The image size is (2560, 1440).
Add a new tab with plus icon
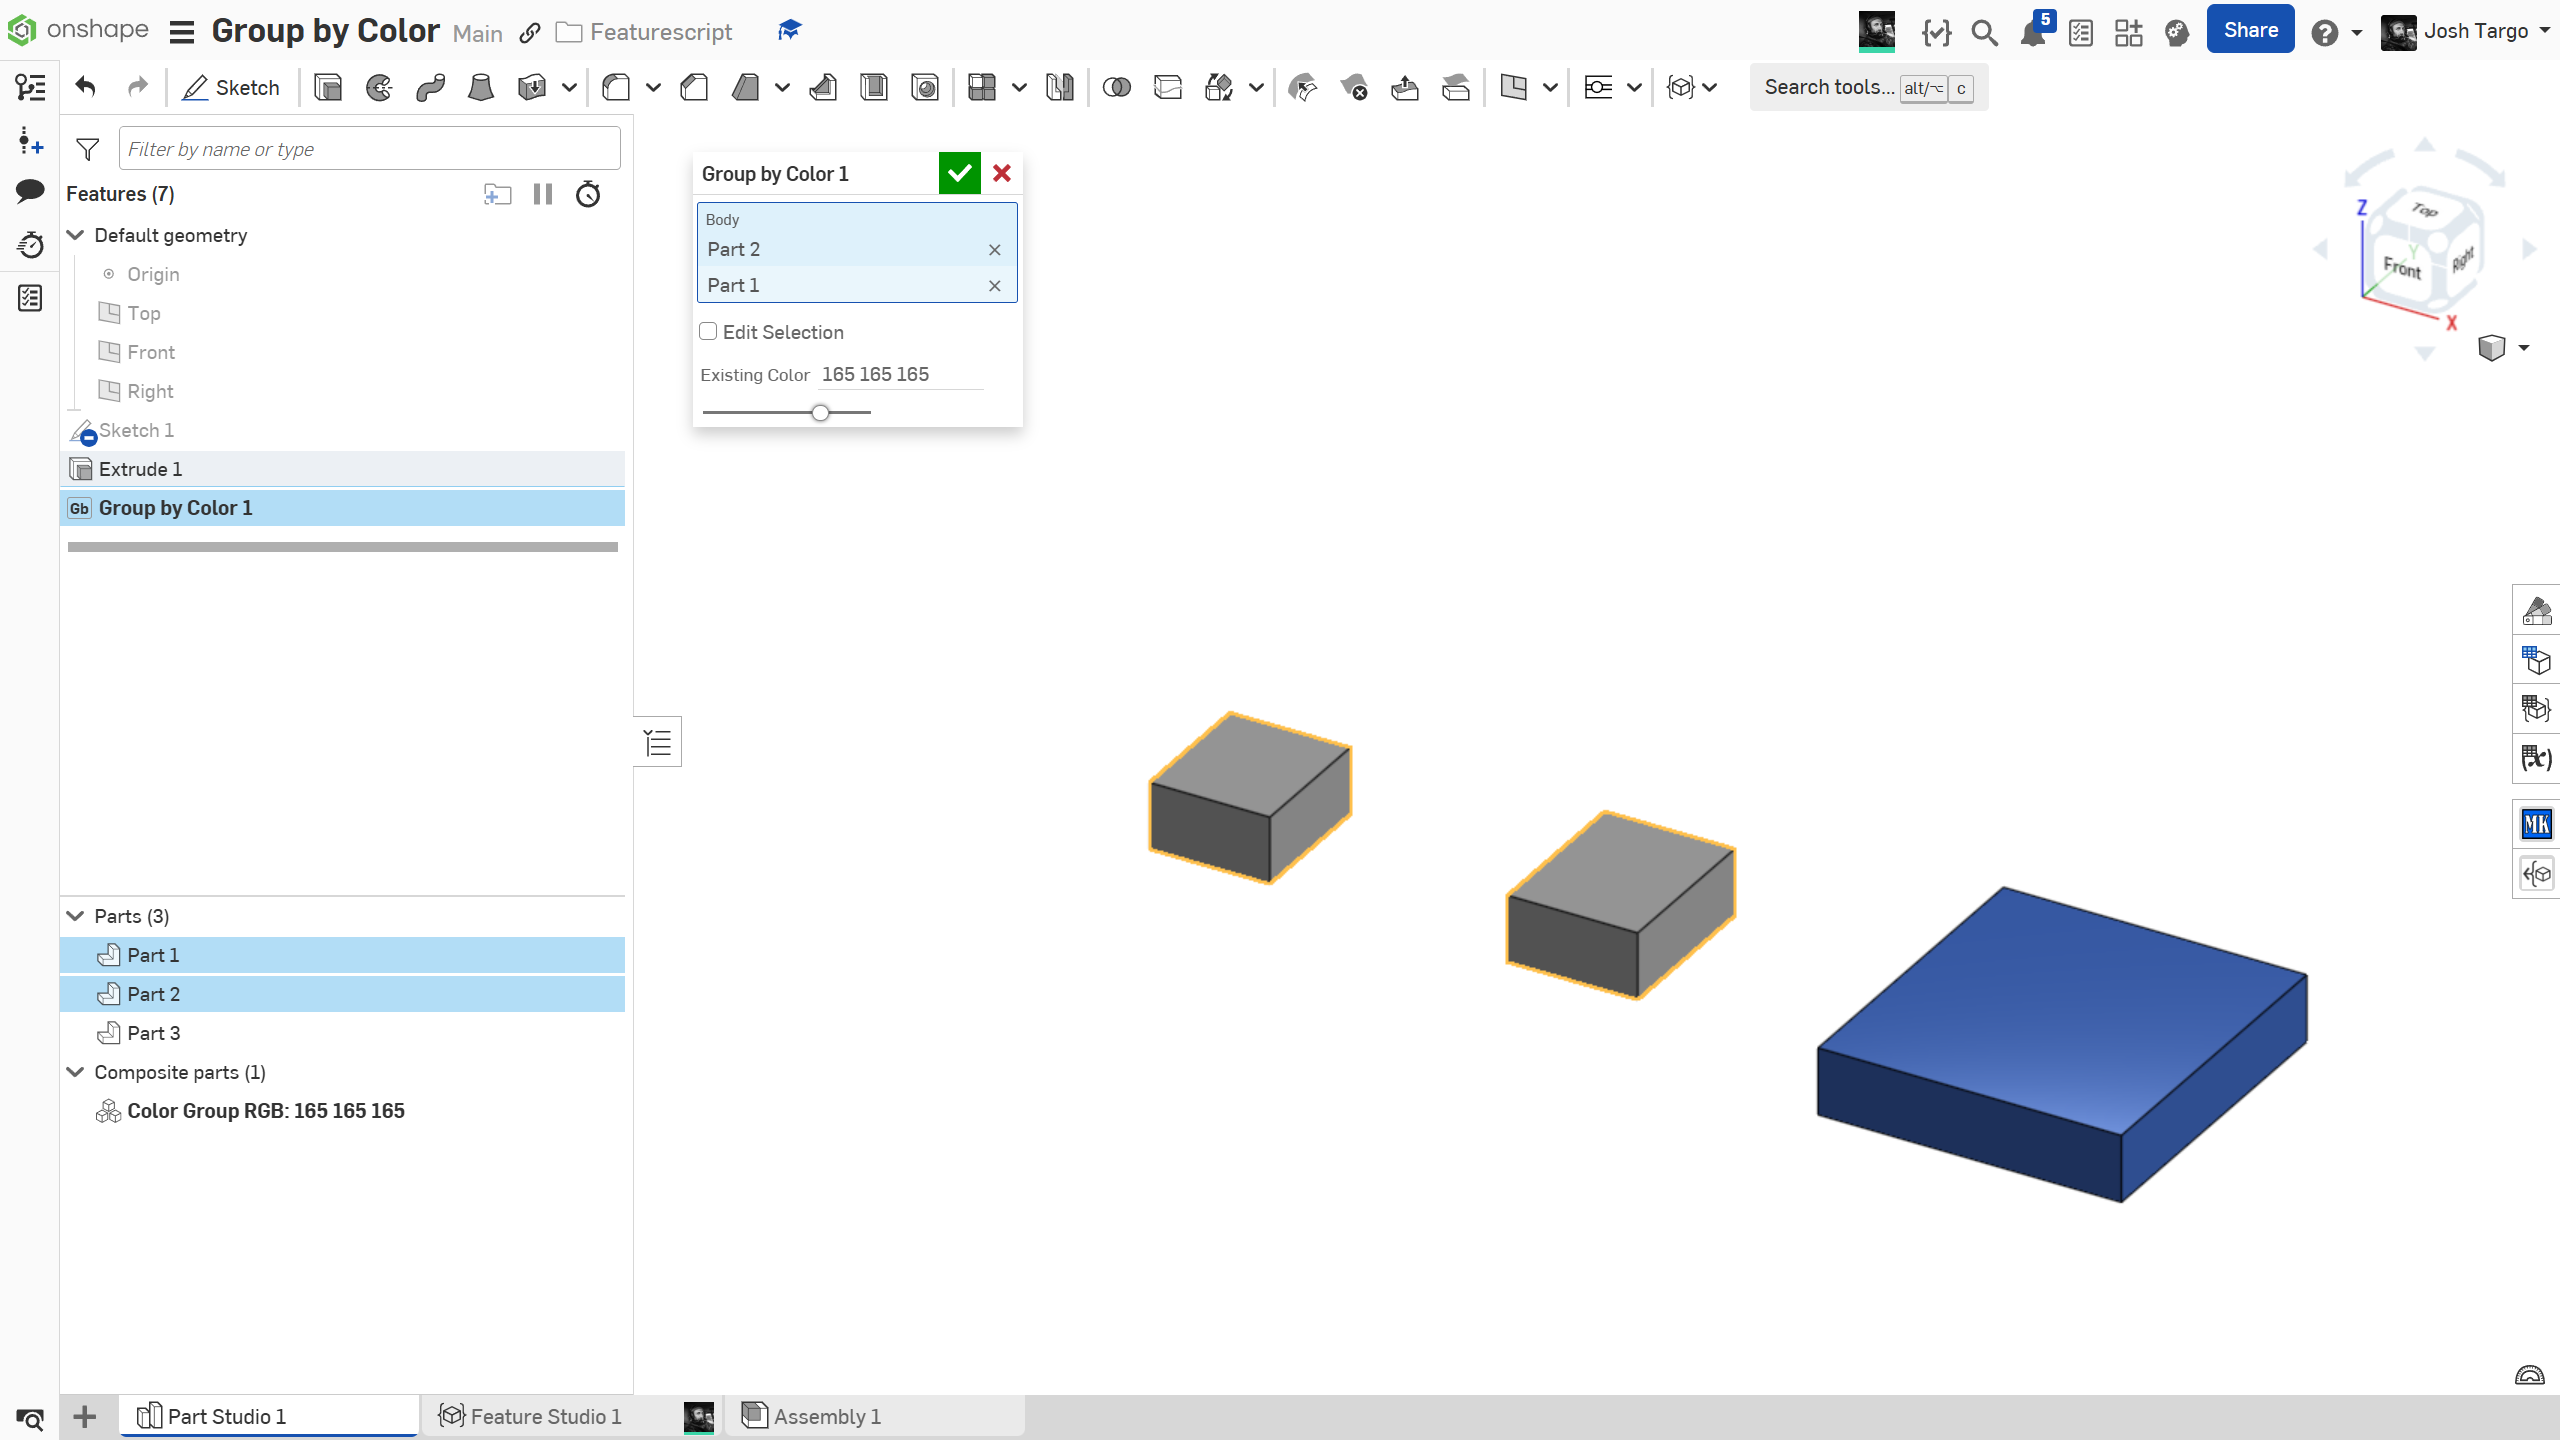point(85,1416)
